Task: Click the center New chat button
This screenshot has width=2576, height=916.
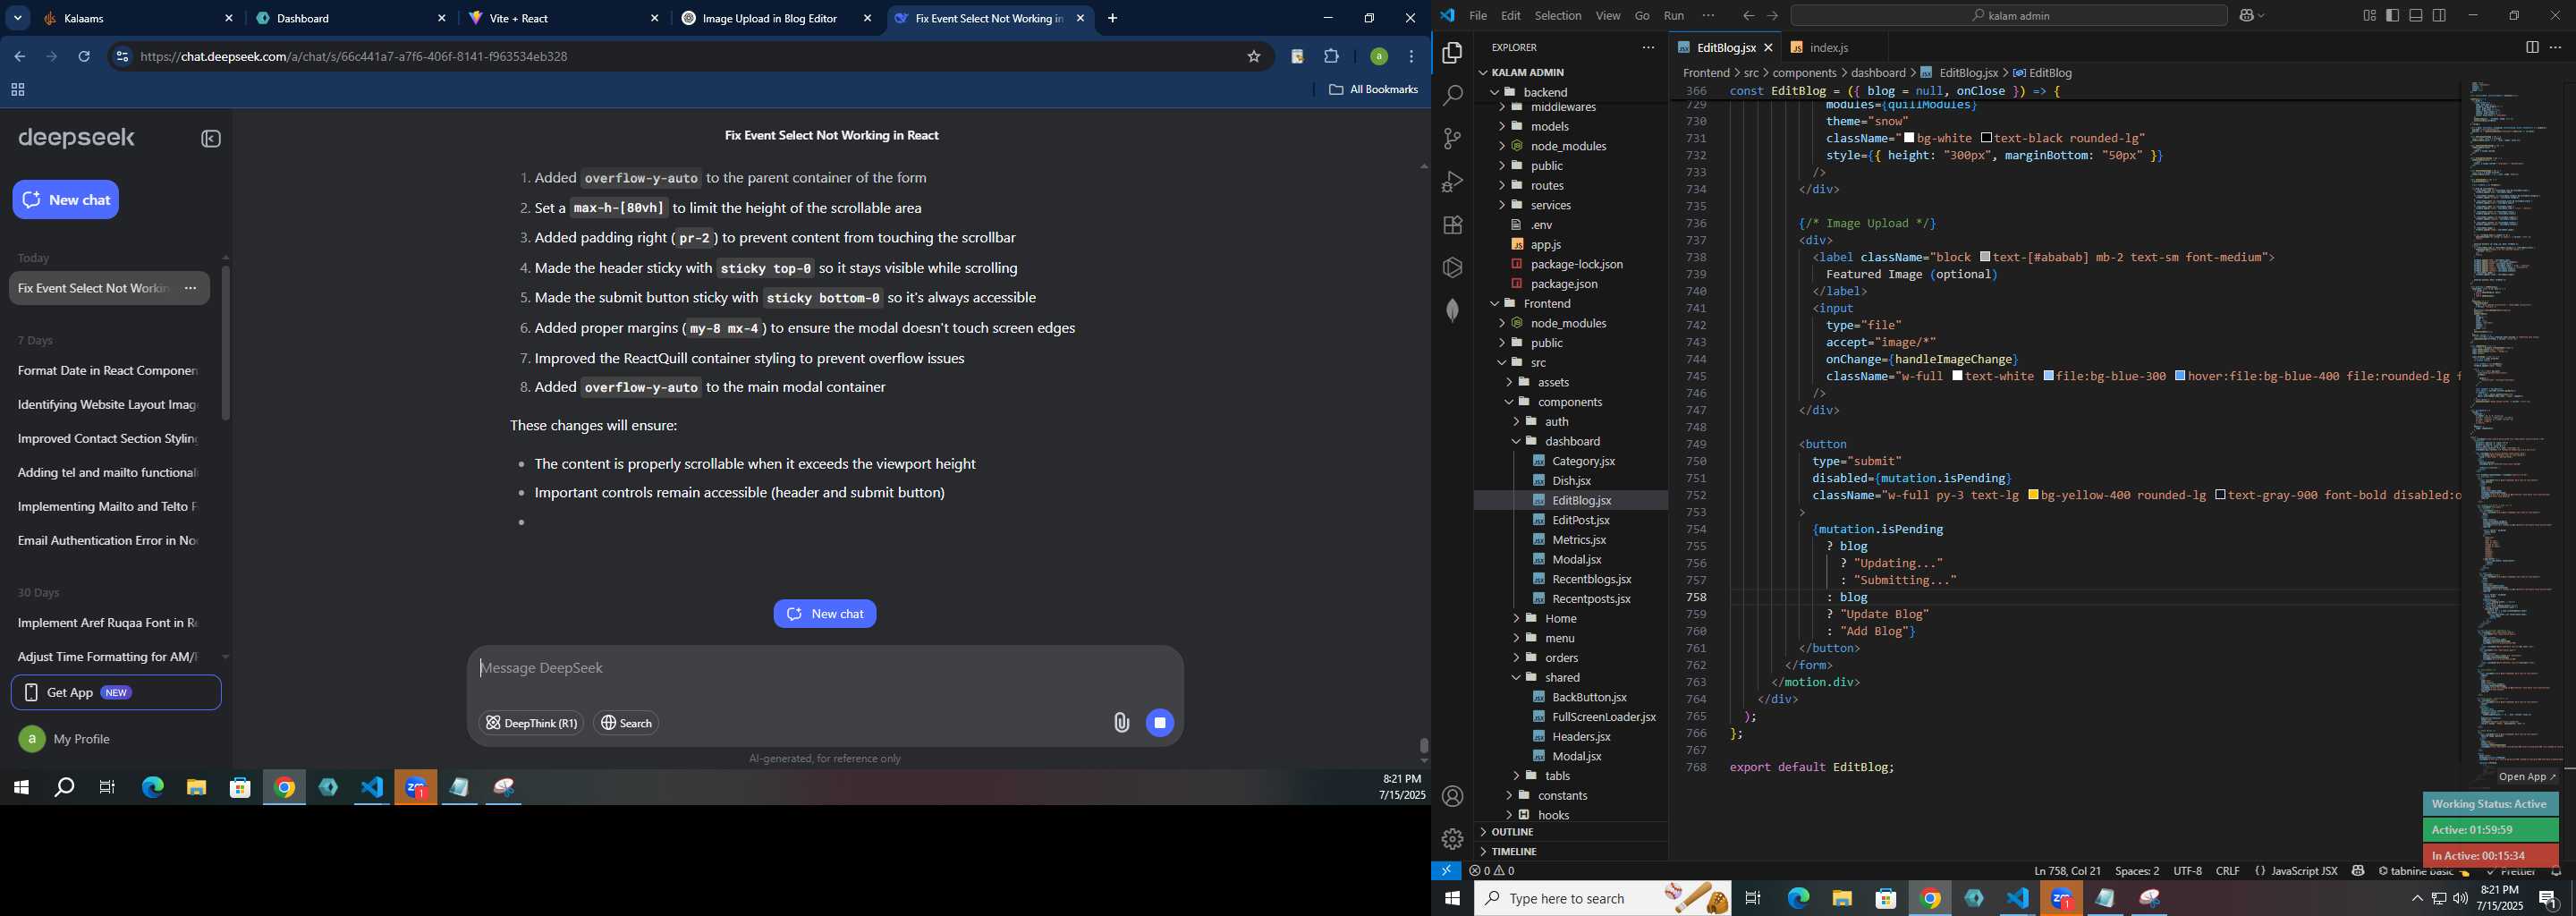Action: pyautogui.click(x=825, y=614)
